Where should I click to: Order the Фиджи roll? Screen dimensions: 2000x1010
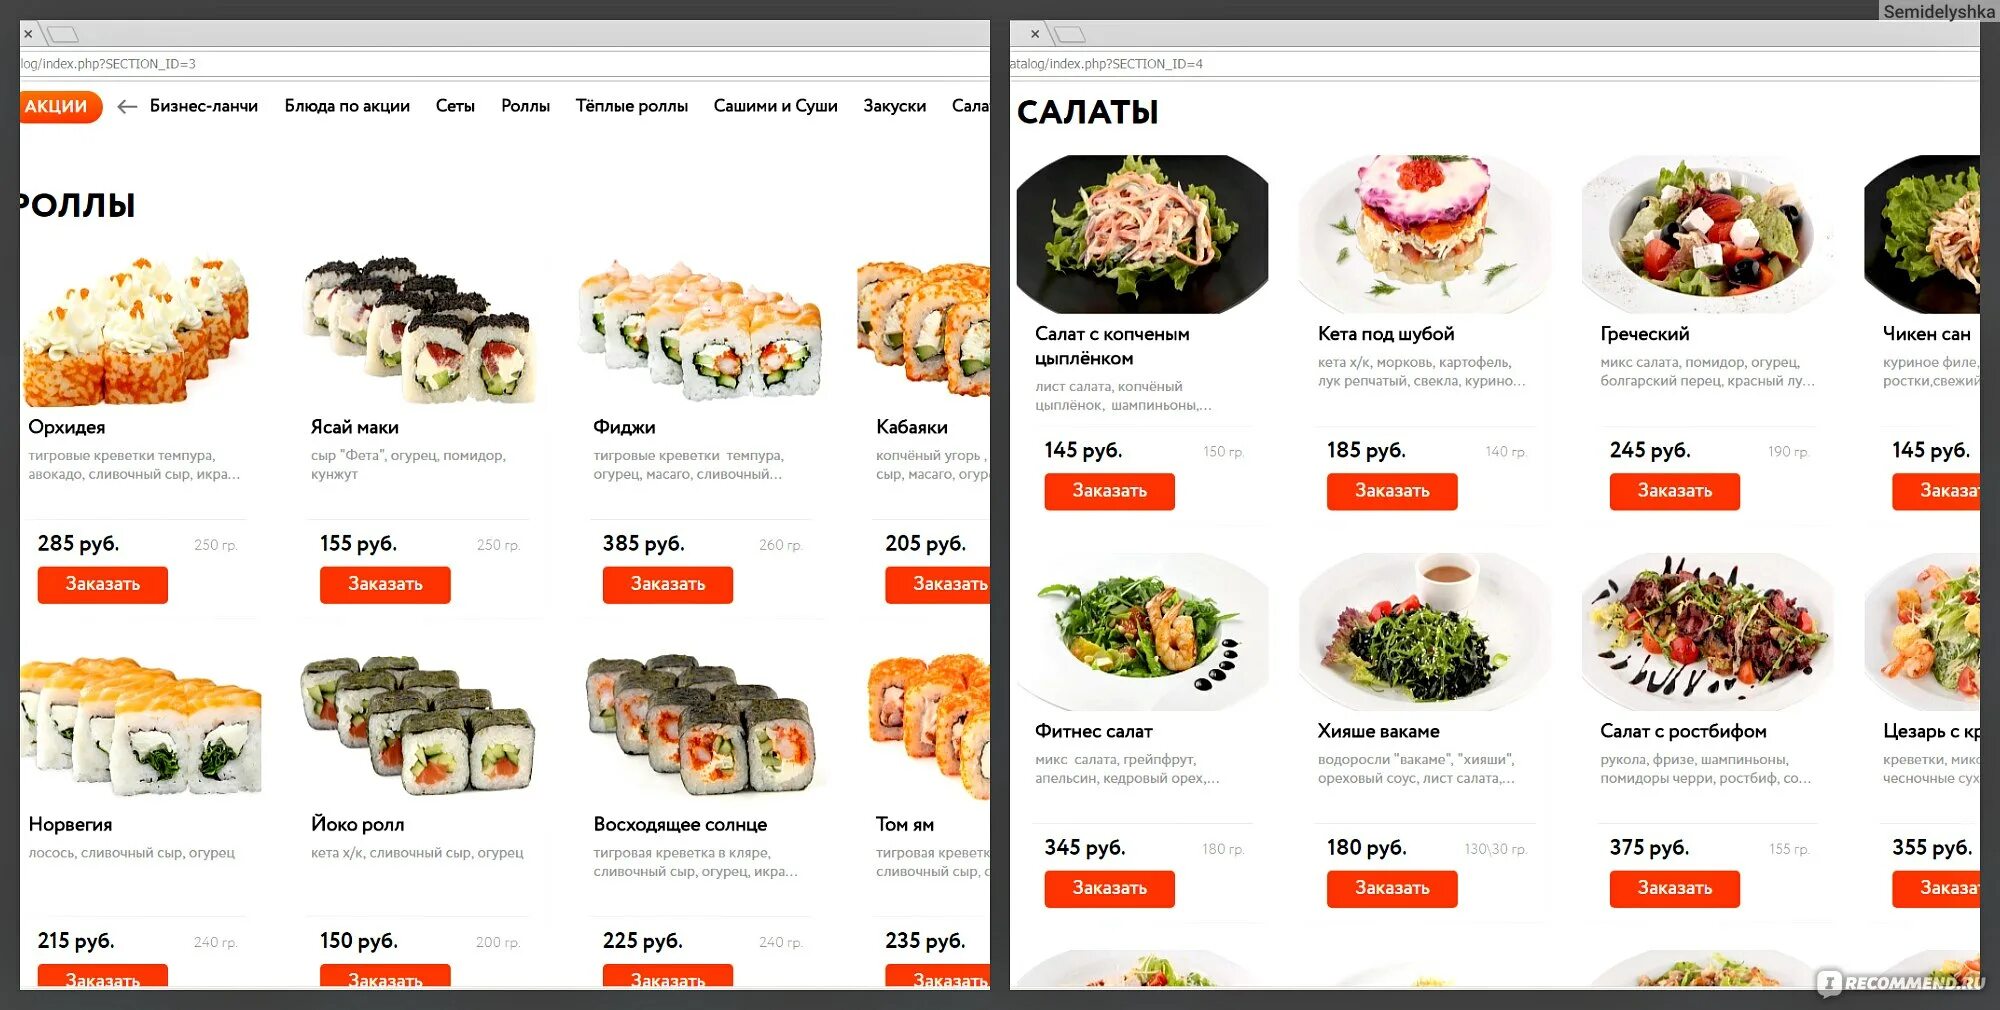668,584
